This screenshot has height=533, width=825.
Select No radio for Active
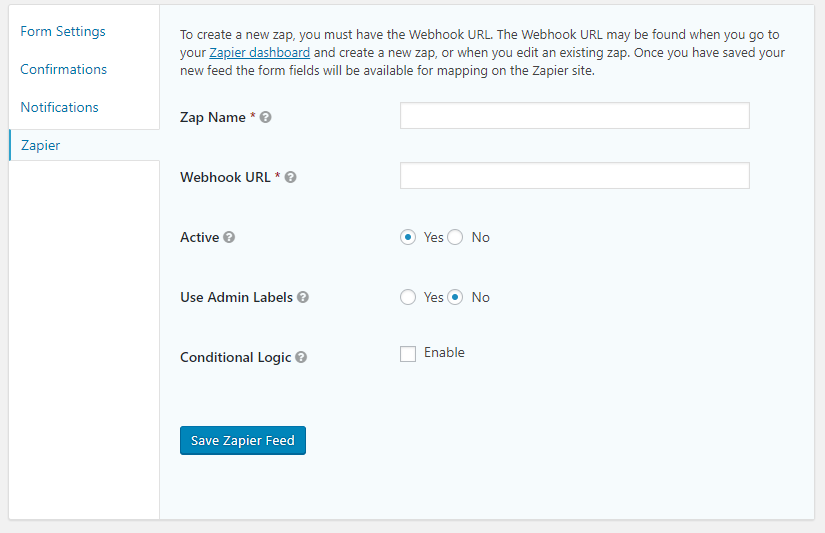pos(455,237)
